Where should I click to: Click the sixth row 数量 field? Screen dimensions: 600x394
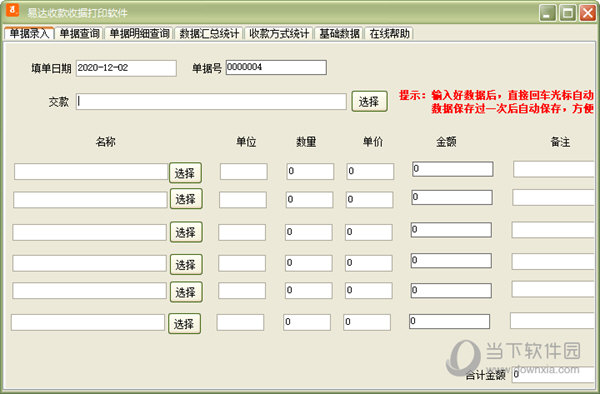click(x=307, y=322)
